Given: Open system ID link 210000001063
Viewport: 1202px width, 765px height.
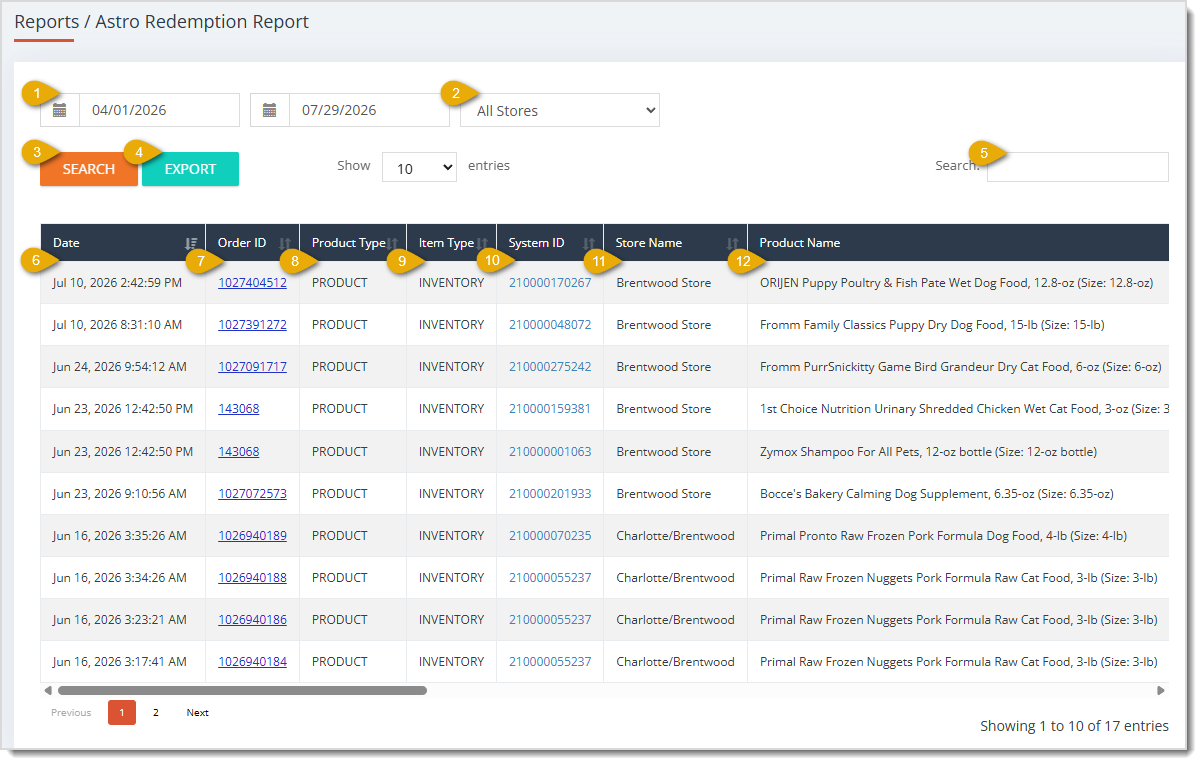Looking at the screenshot, I should pyautogui.click(x=550, y=452).
